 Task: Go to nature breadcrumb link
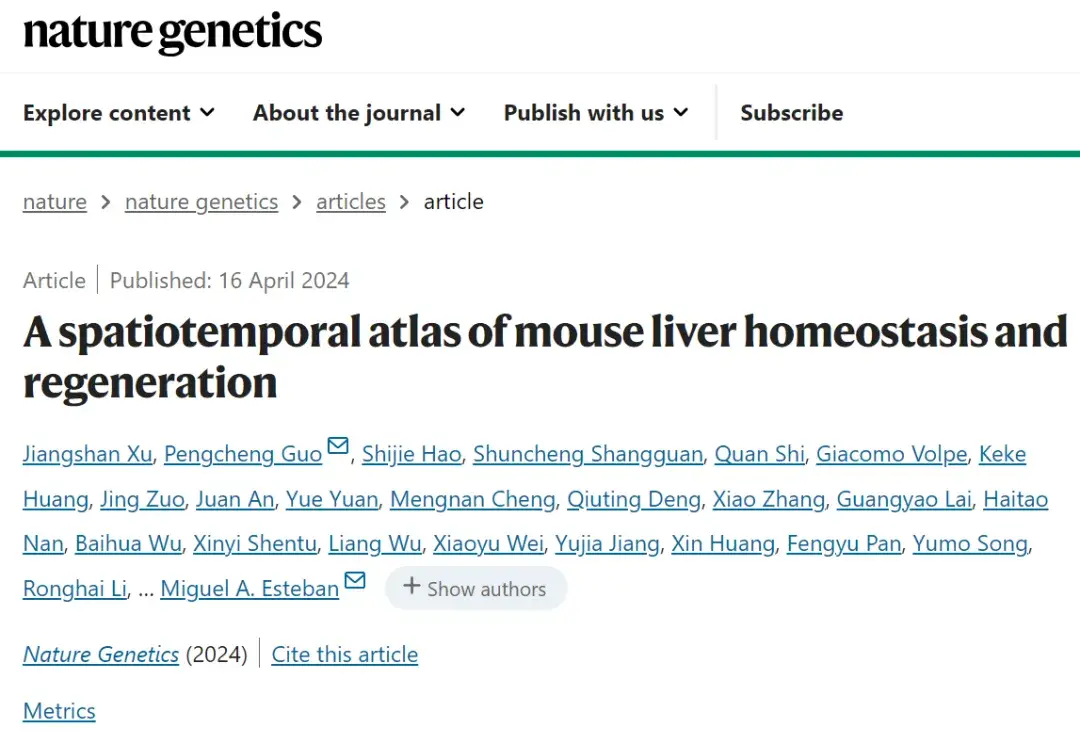click(x=54, y=202)
